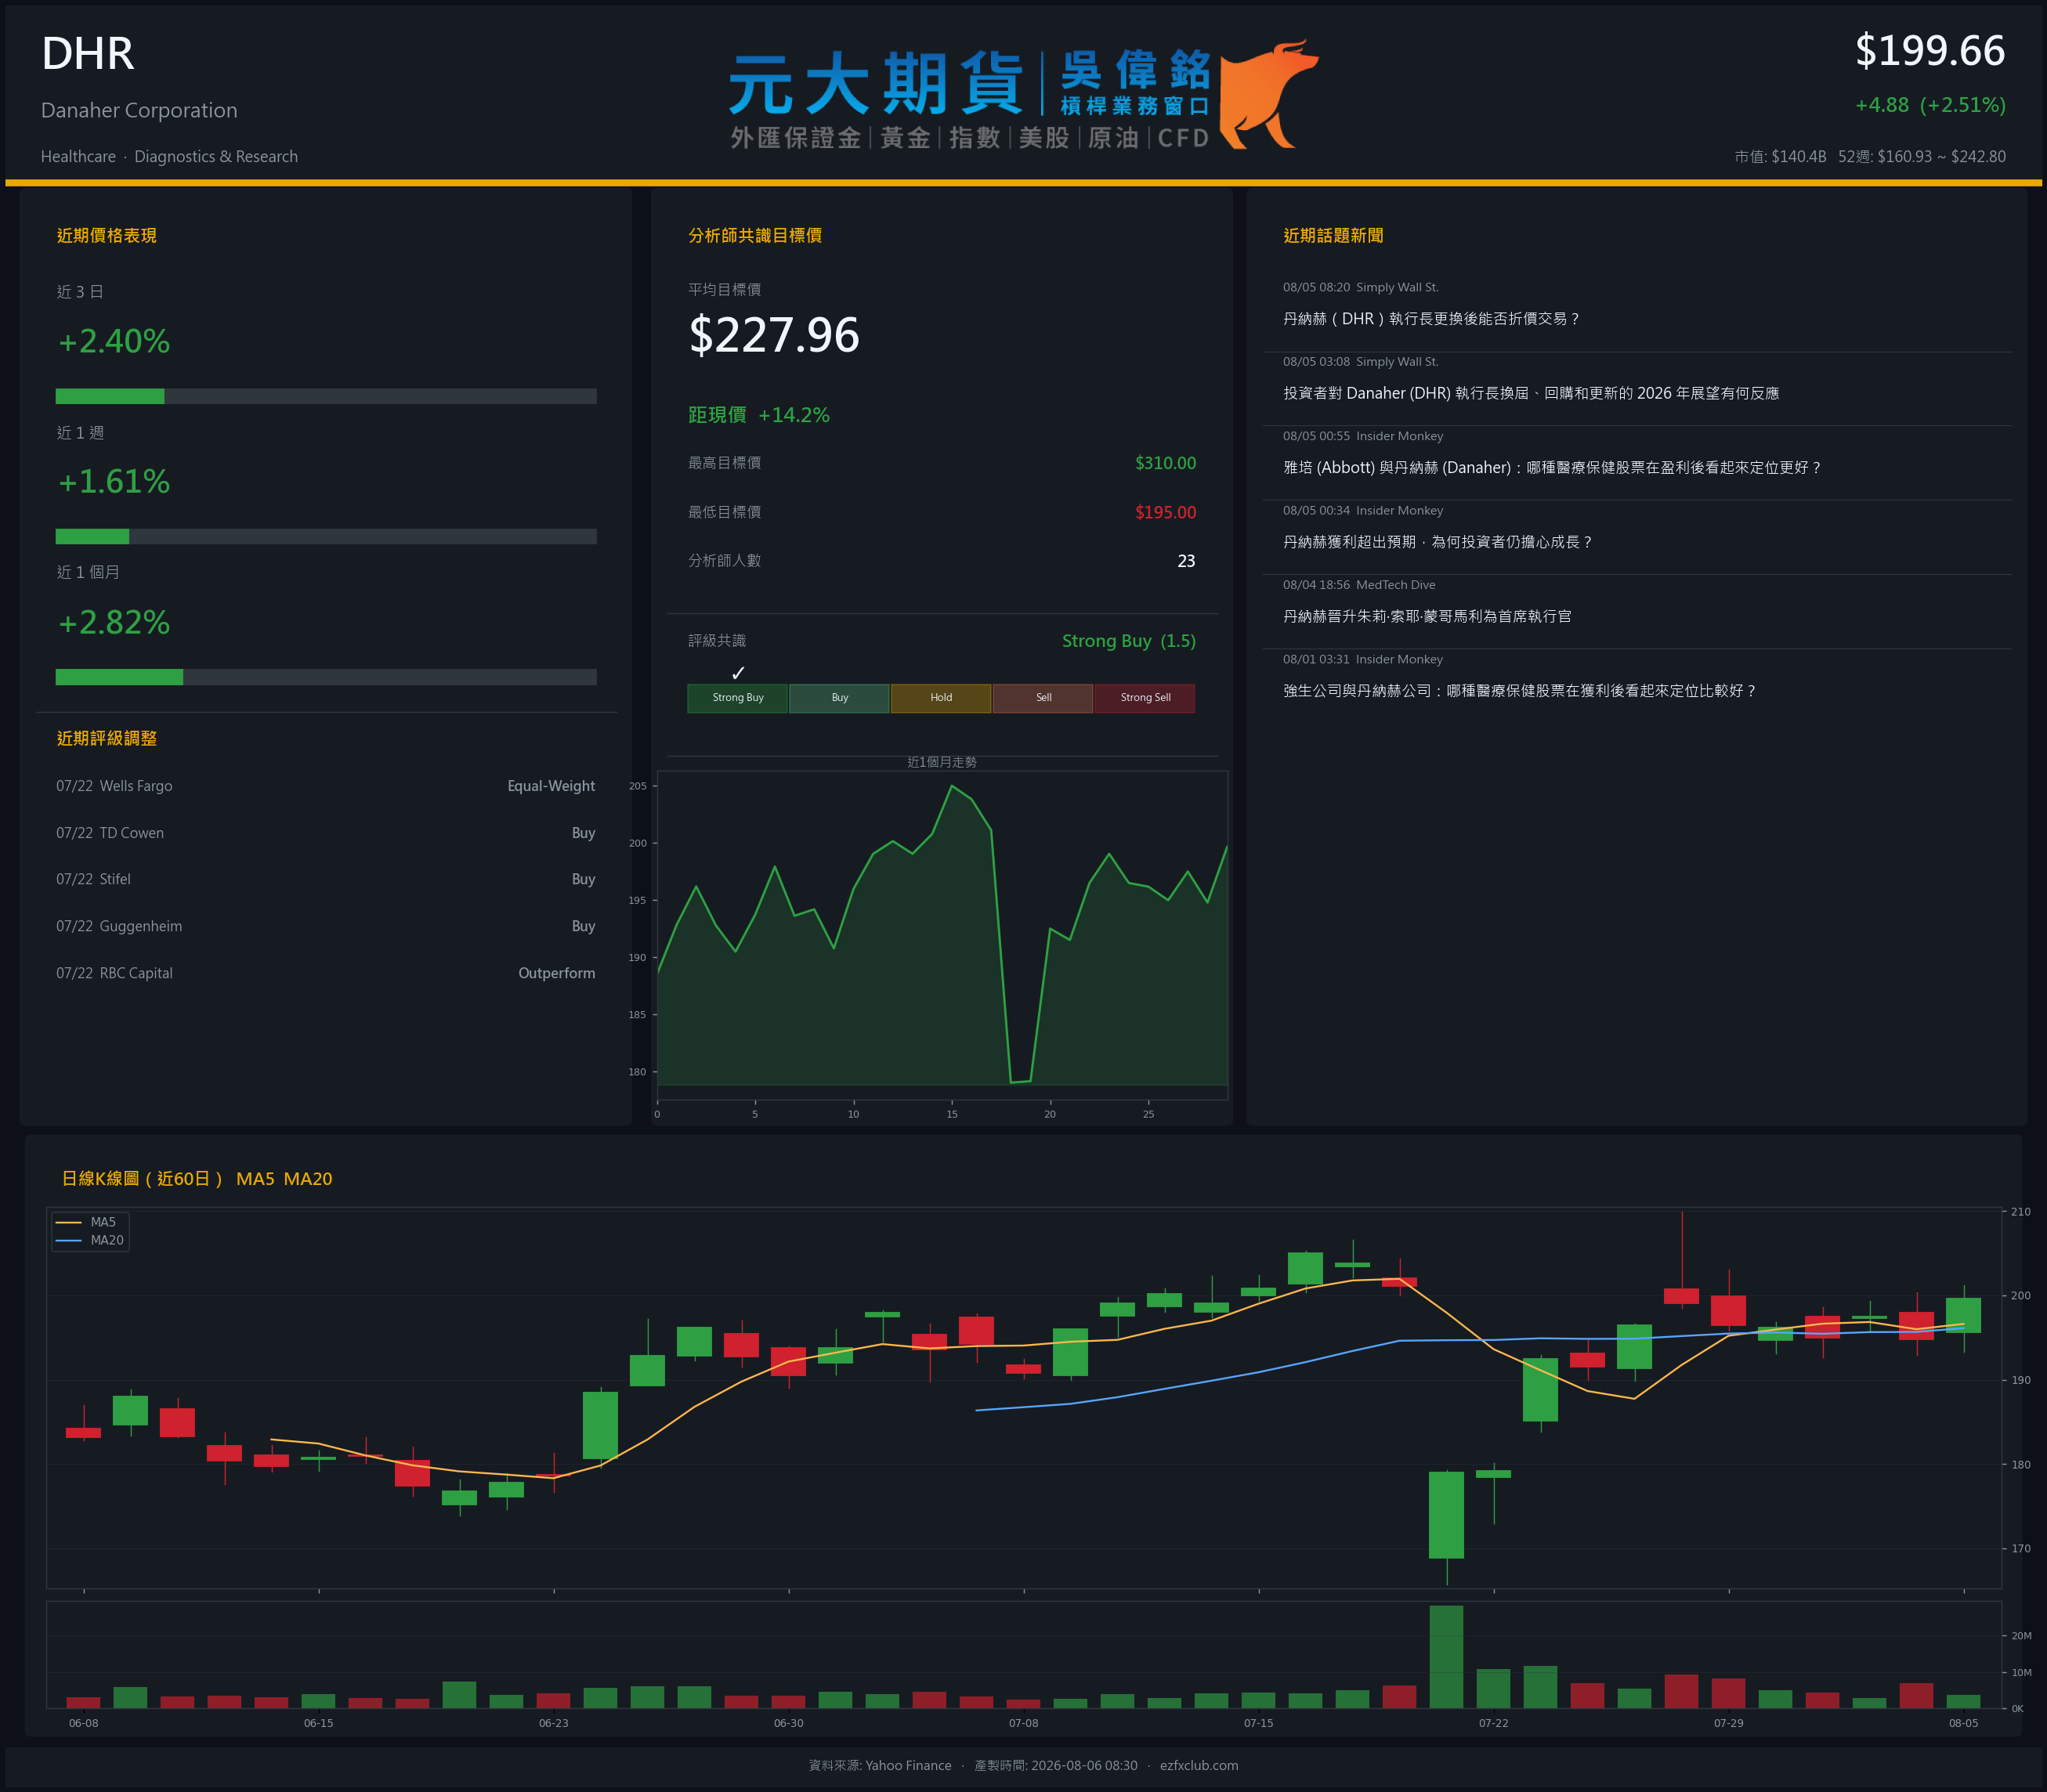Screen dimensions: 2047x1792
Task: Open the 雅培 (Abbott) 與丹納赫 comparison headline
Action: (1552, 467)
